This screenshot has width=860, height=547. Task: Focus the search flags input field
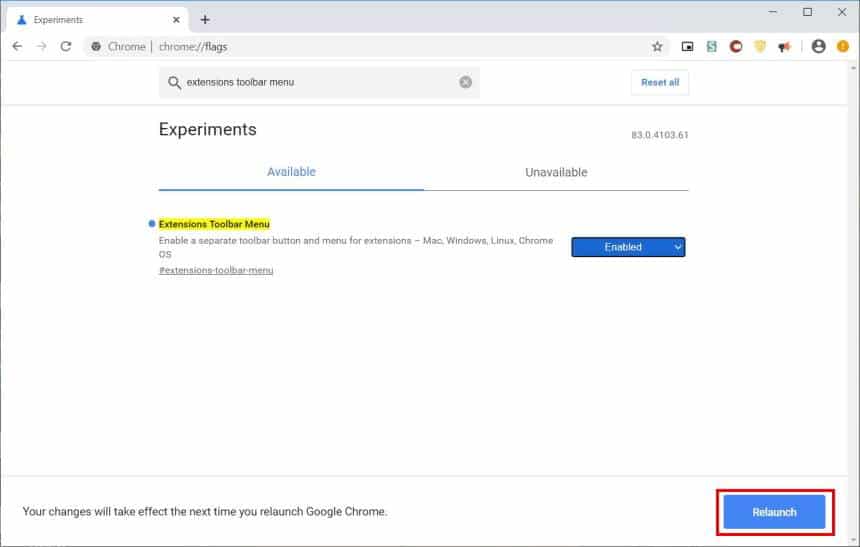coord(319,82)
